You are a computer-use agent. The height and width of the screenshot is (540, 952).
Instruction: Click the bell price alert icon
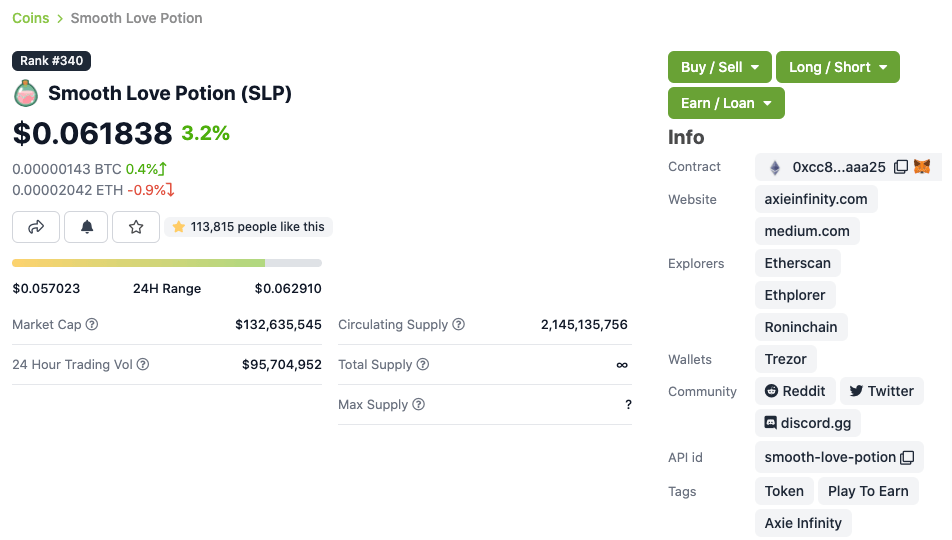[87, 227]
